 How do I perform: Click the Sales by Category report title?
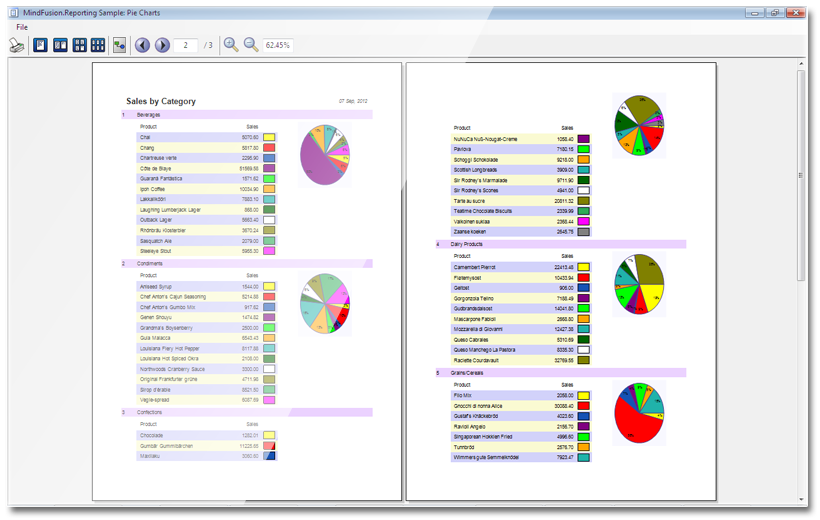pos(161,101)
